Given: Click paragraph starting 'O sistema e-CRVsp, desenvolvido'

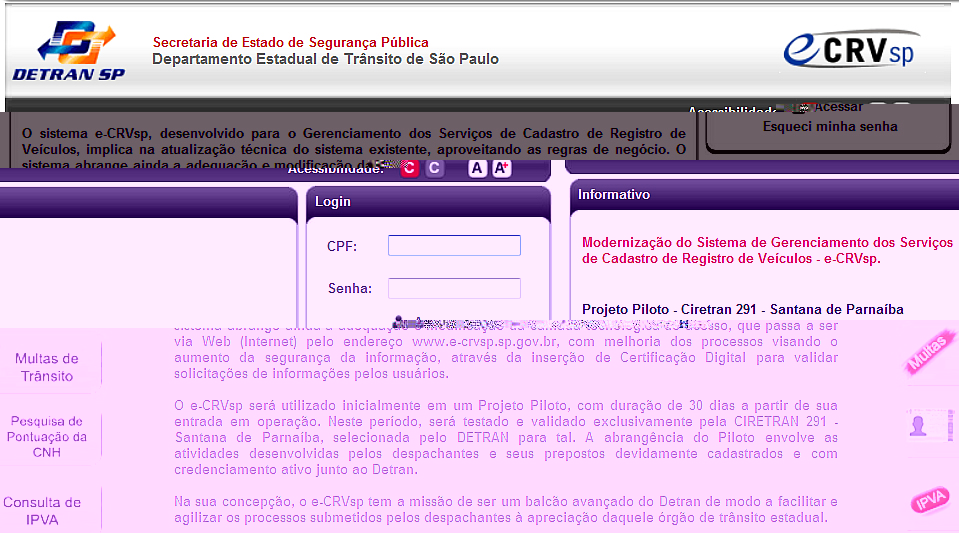Looking at the screenshot, I should 354,149.
